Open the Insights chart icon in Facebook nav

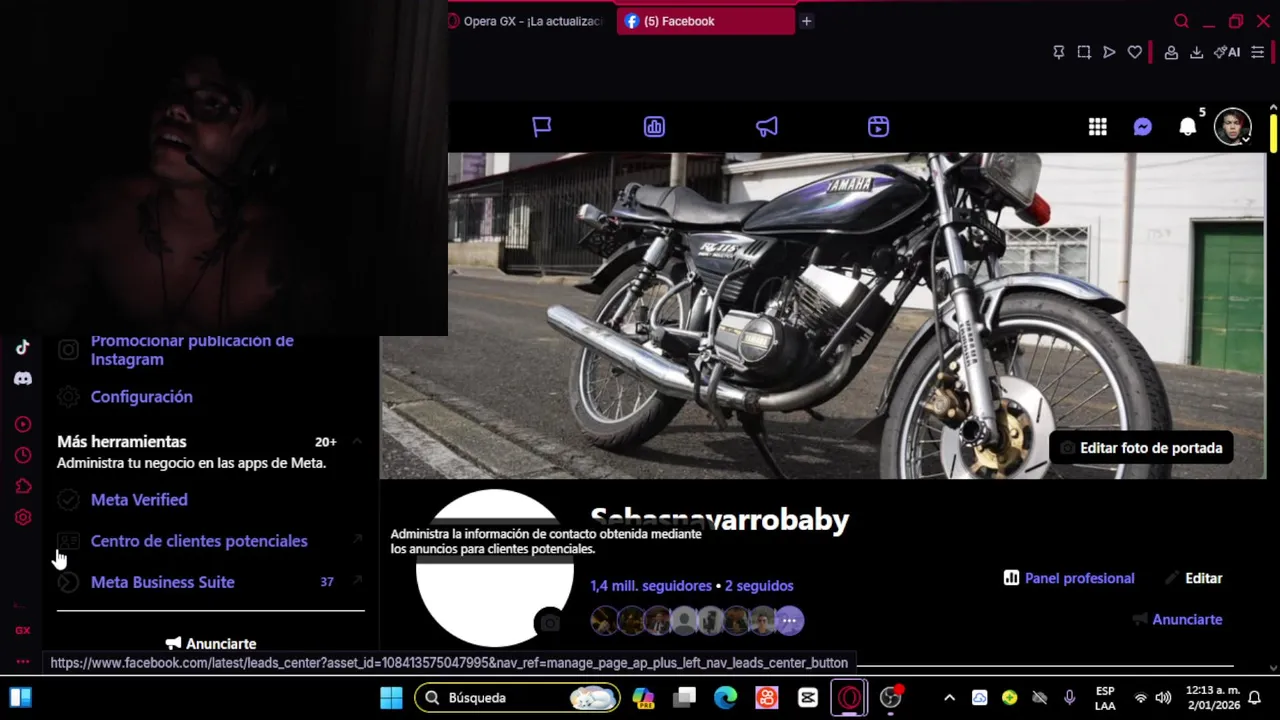654,127
